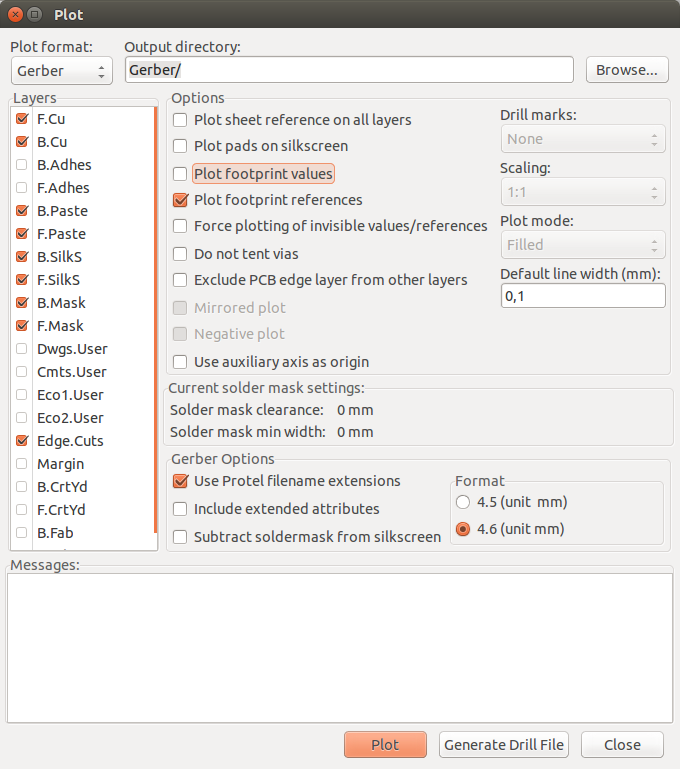
Task: Select the 4.5 (unit mm) format
Action: 463,502
